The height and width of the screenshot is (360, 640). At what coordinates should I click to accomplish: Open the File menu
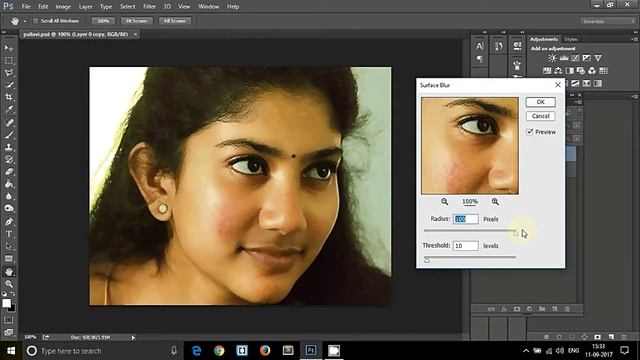point(26,7)
